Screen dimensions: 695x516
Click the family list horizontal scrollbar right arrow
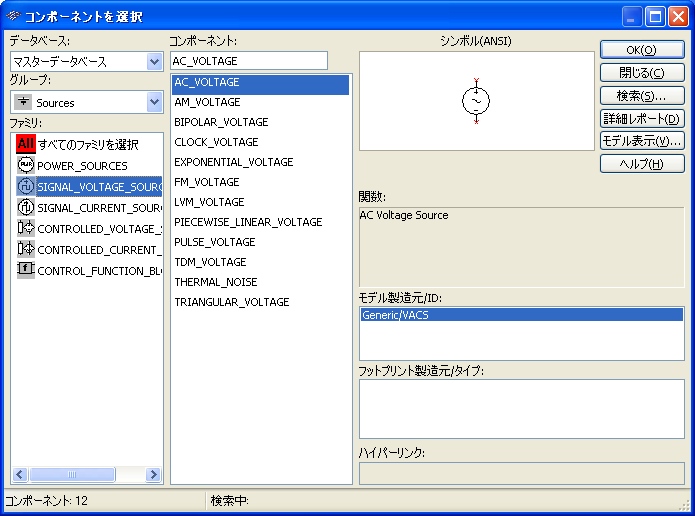pyautogui.click(x=153, y=475)
